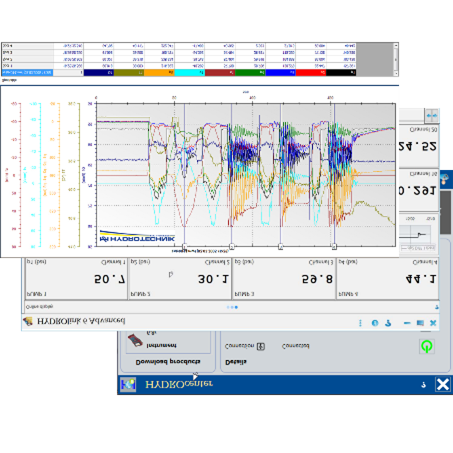Select the Channel 1 tile showing 20.7
Screen dimensions: 453x453
tap(76, 278)
